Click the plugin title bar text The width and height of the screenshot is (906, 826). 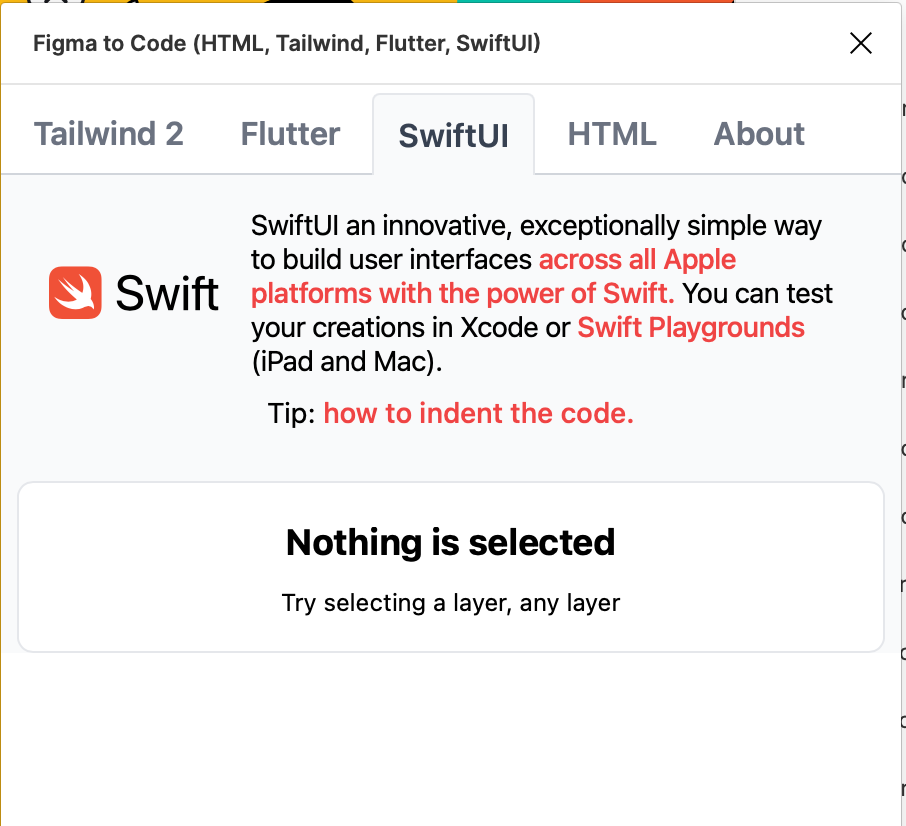[x=287, y=43]
